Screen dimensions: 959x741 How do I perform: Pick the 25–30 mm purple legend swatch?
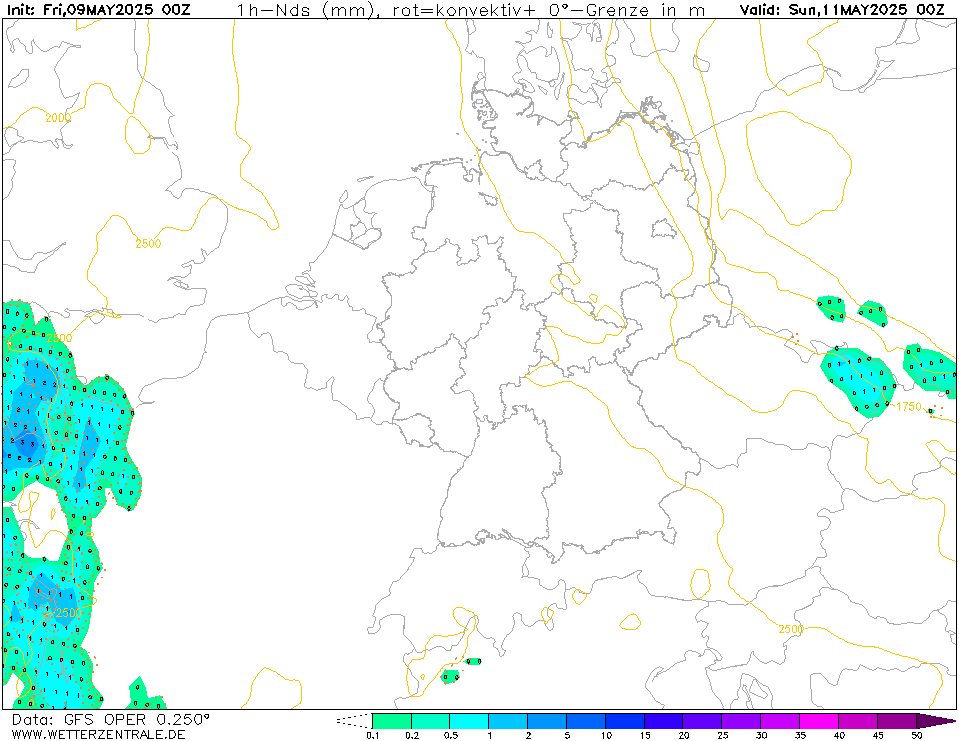(x=741, y=721)
